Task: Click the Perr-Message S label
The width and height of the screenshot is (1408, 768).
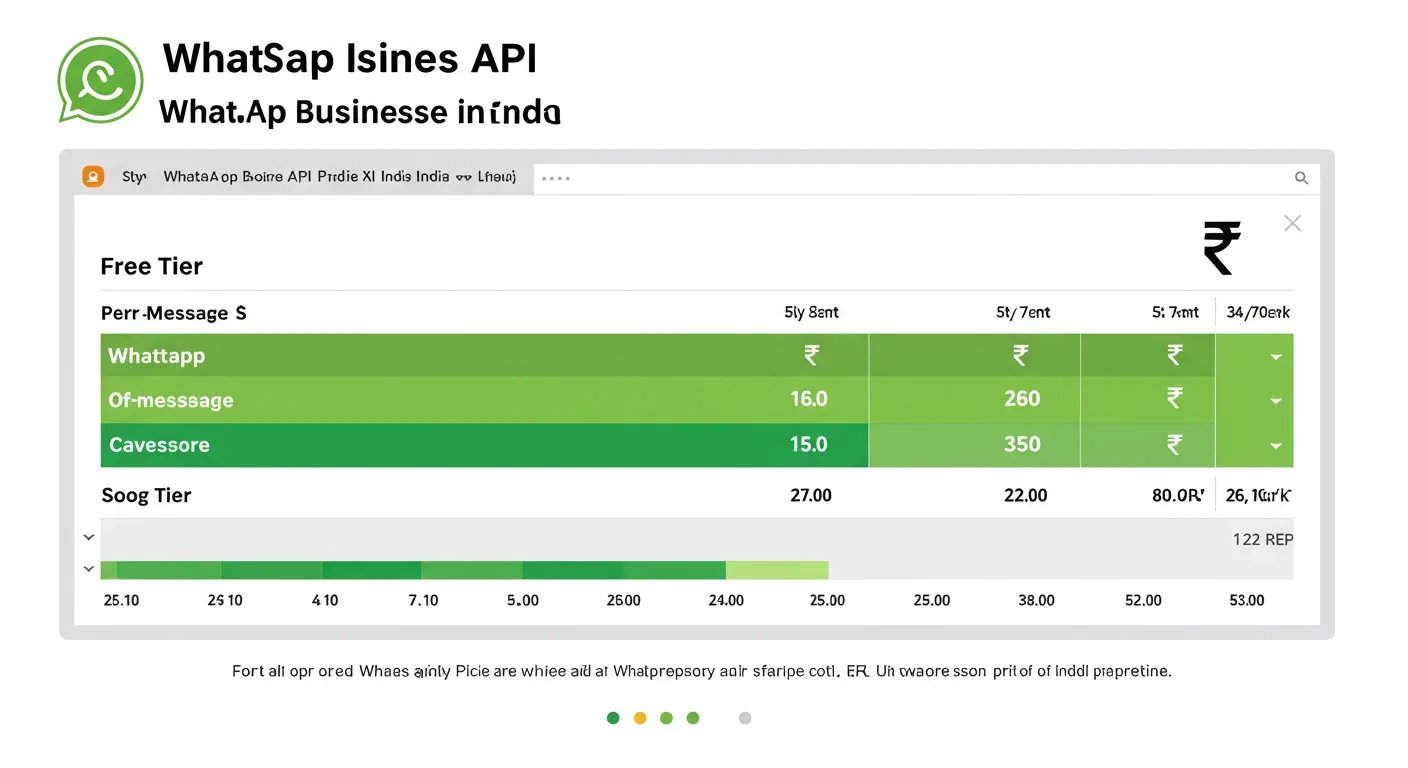Action: (174, 313)
